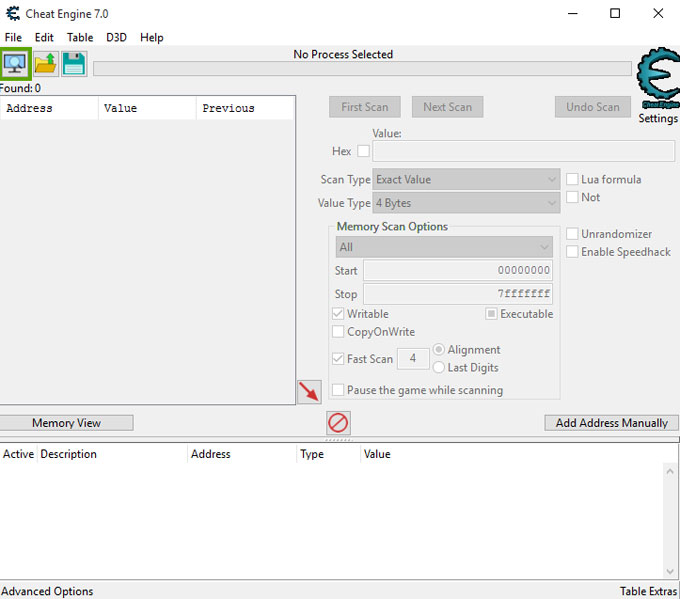Click the address table's Value column header

point(377,454)
